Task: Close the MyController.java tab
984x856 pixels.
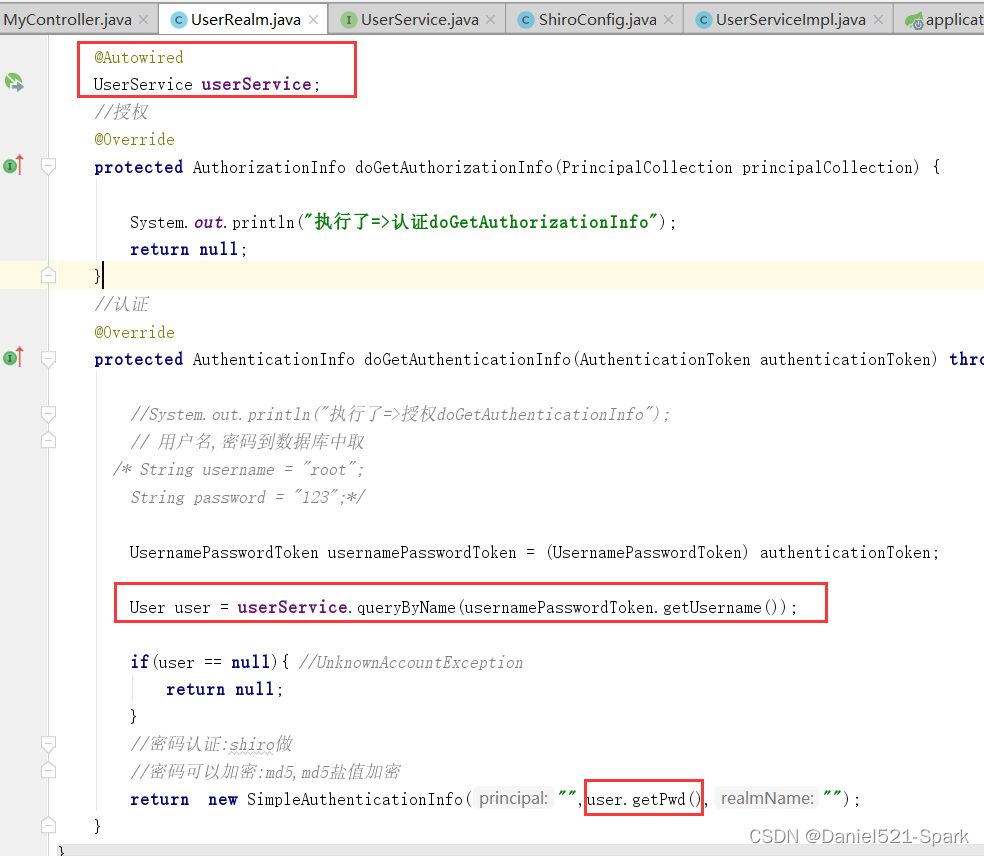Action: click(x=144, y=20)
